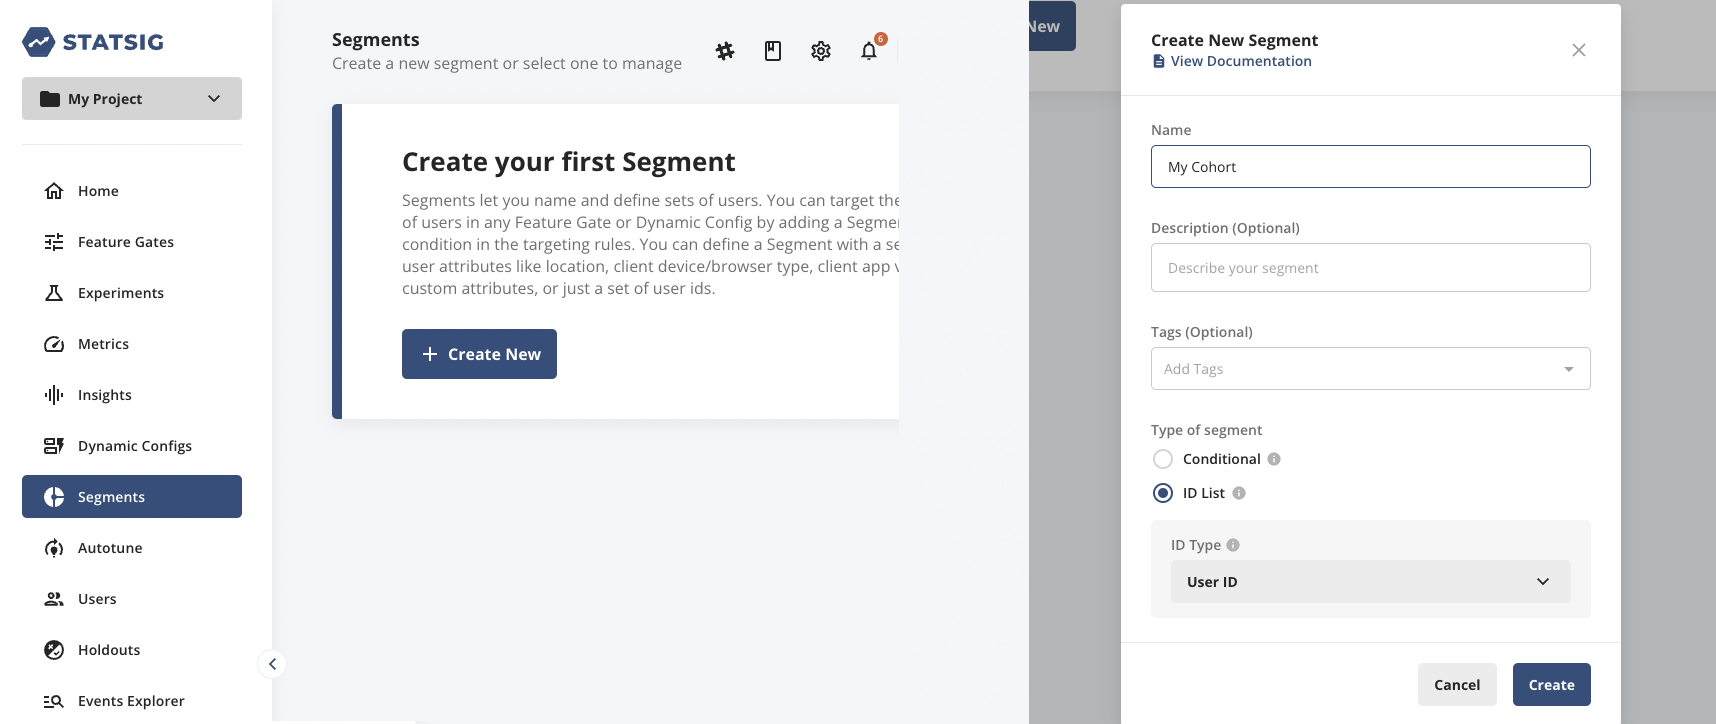Viewport: 1716px width, 724px height.
Task: Click the Create your first Segment heading
Action: point(568,162)
